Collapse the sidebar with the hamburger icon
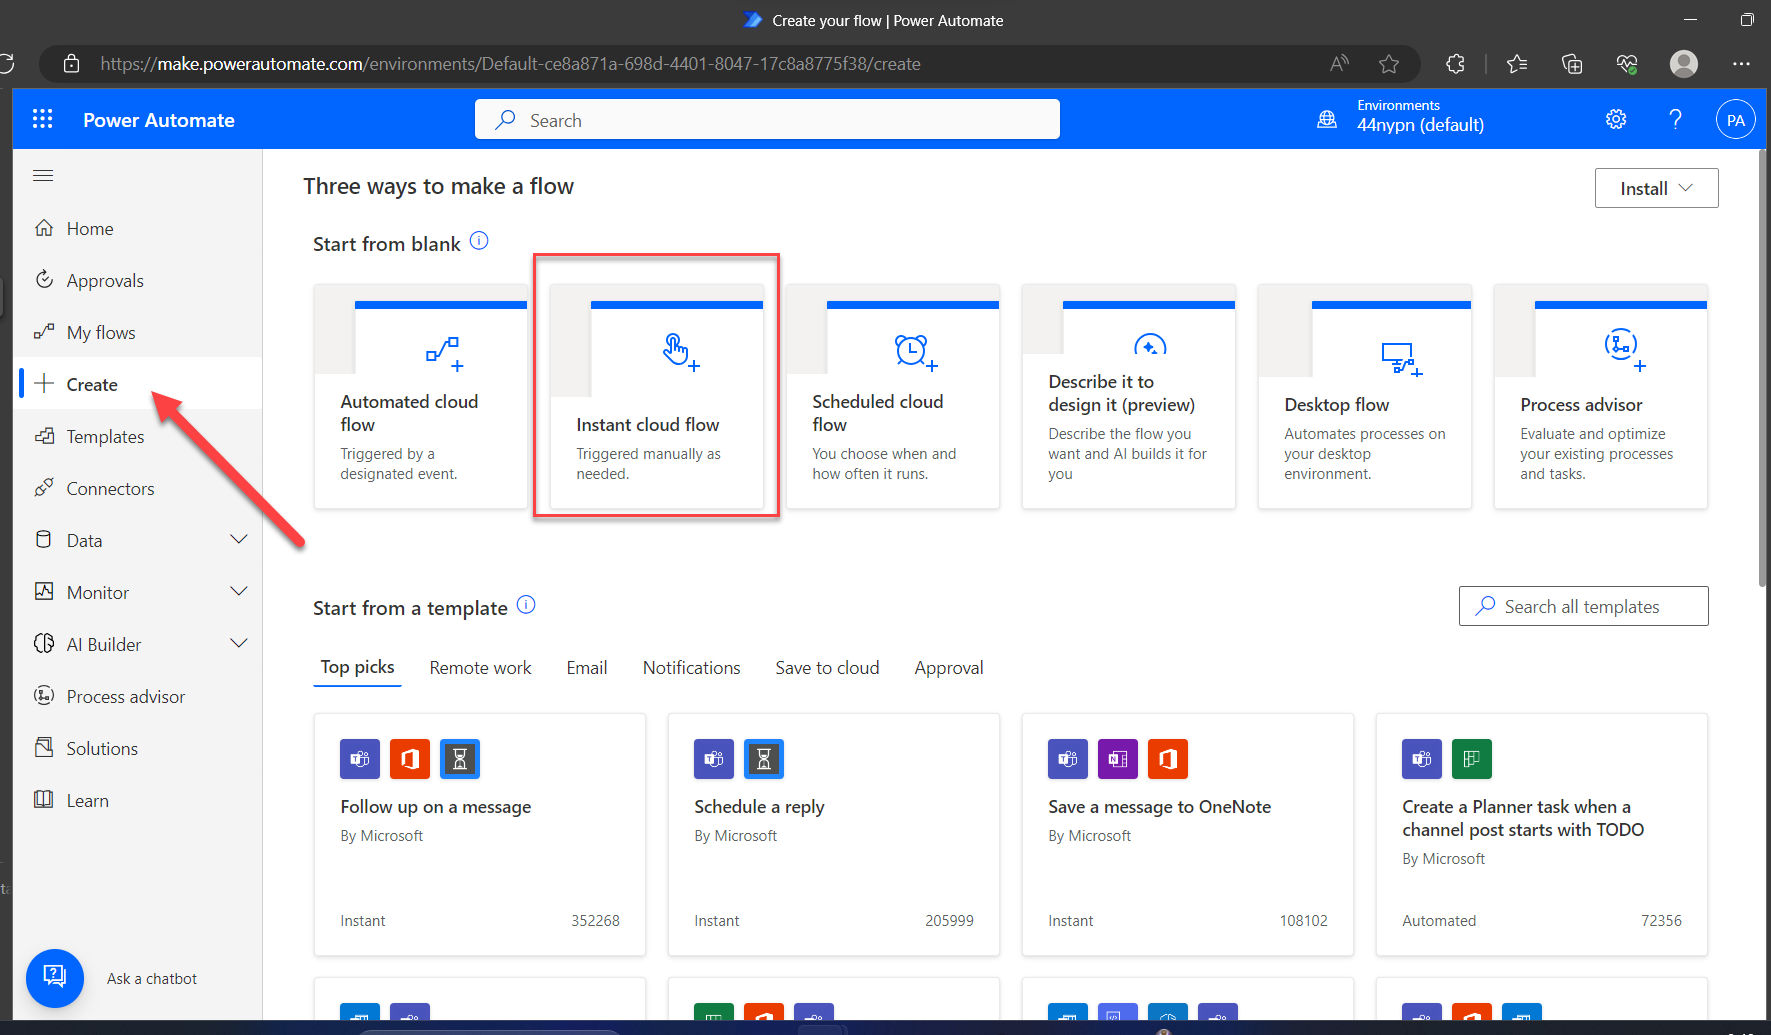 pos(42,175)
